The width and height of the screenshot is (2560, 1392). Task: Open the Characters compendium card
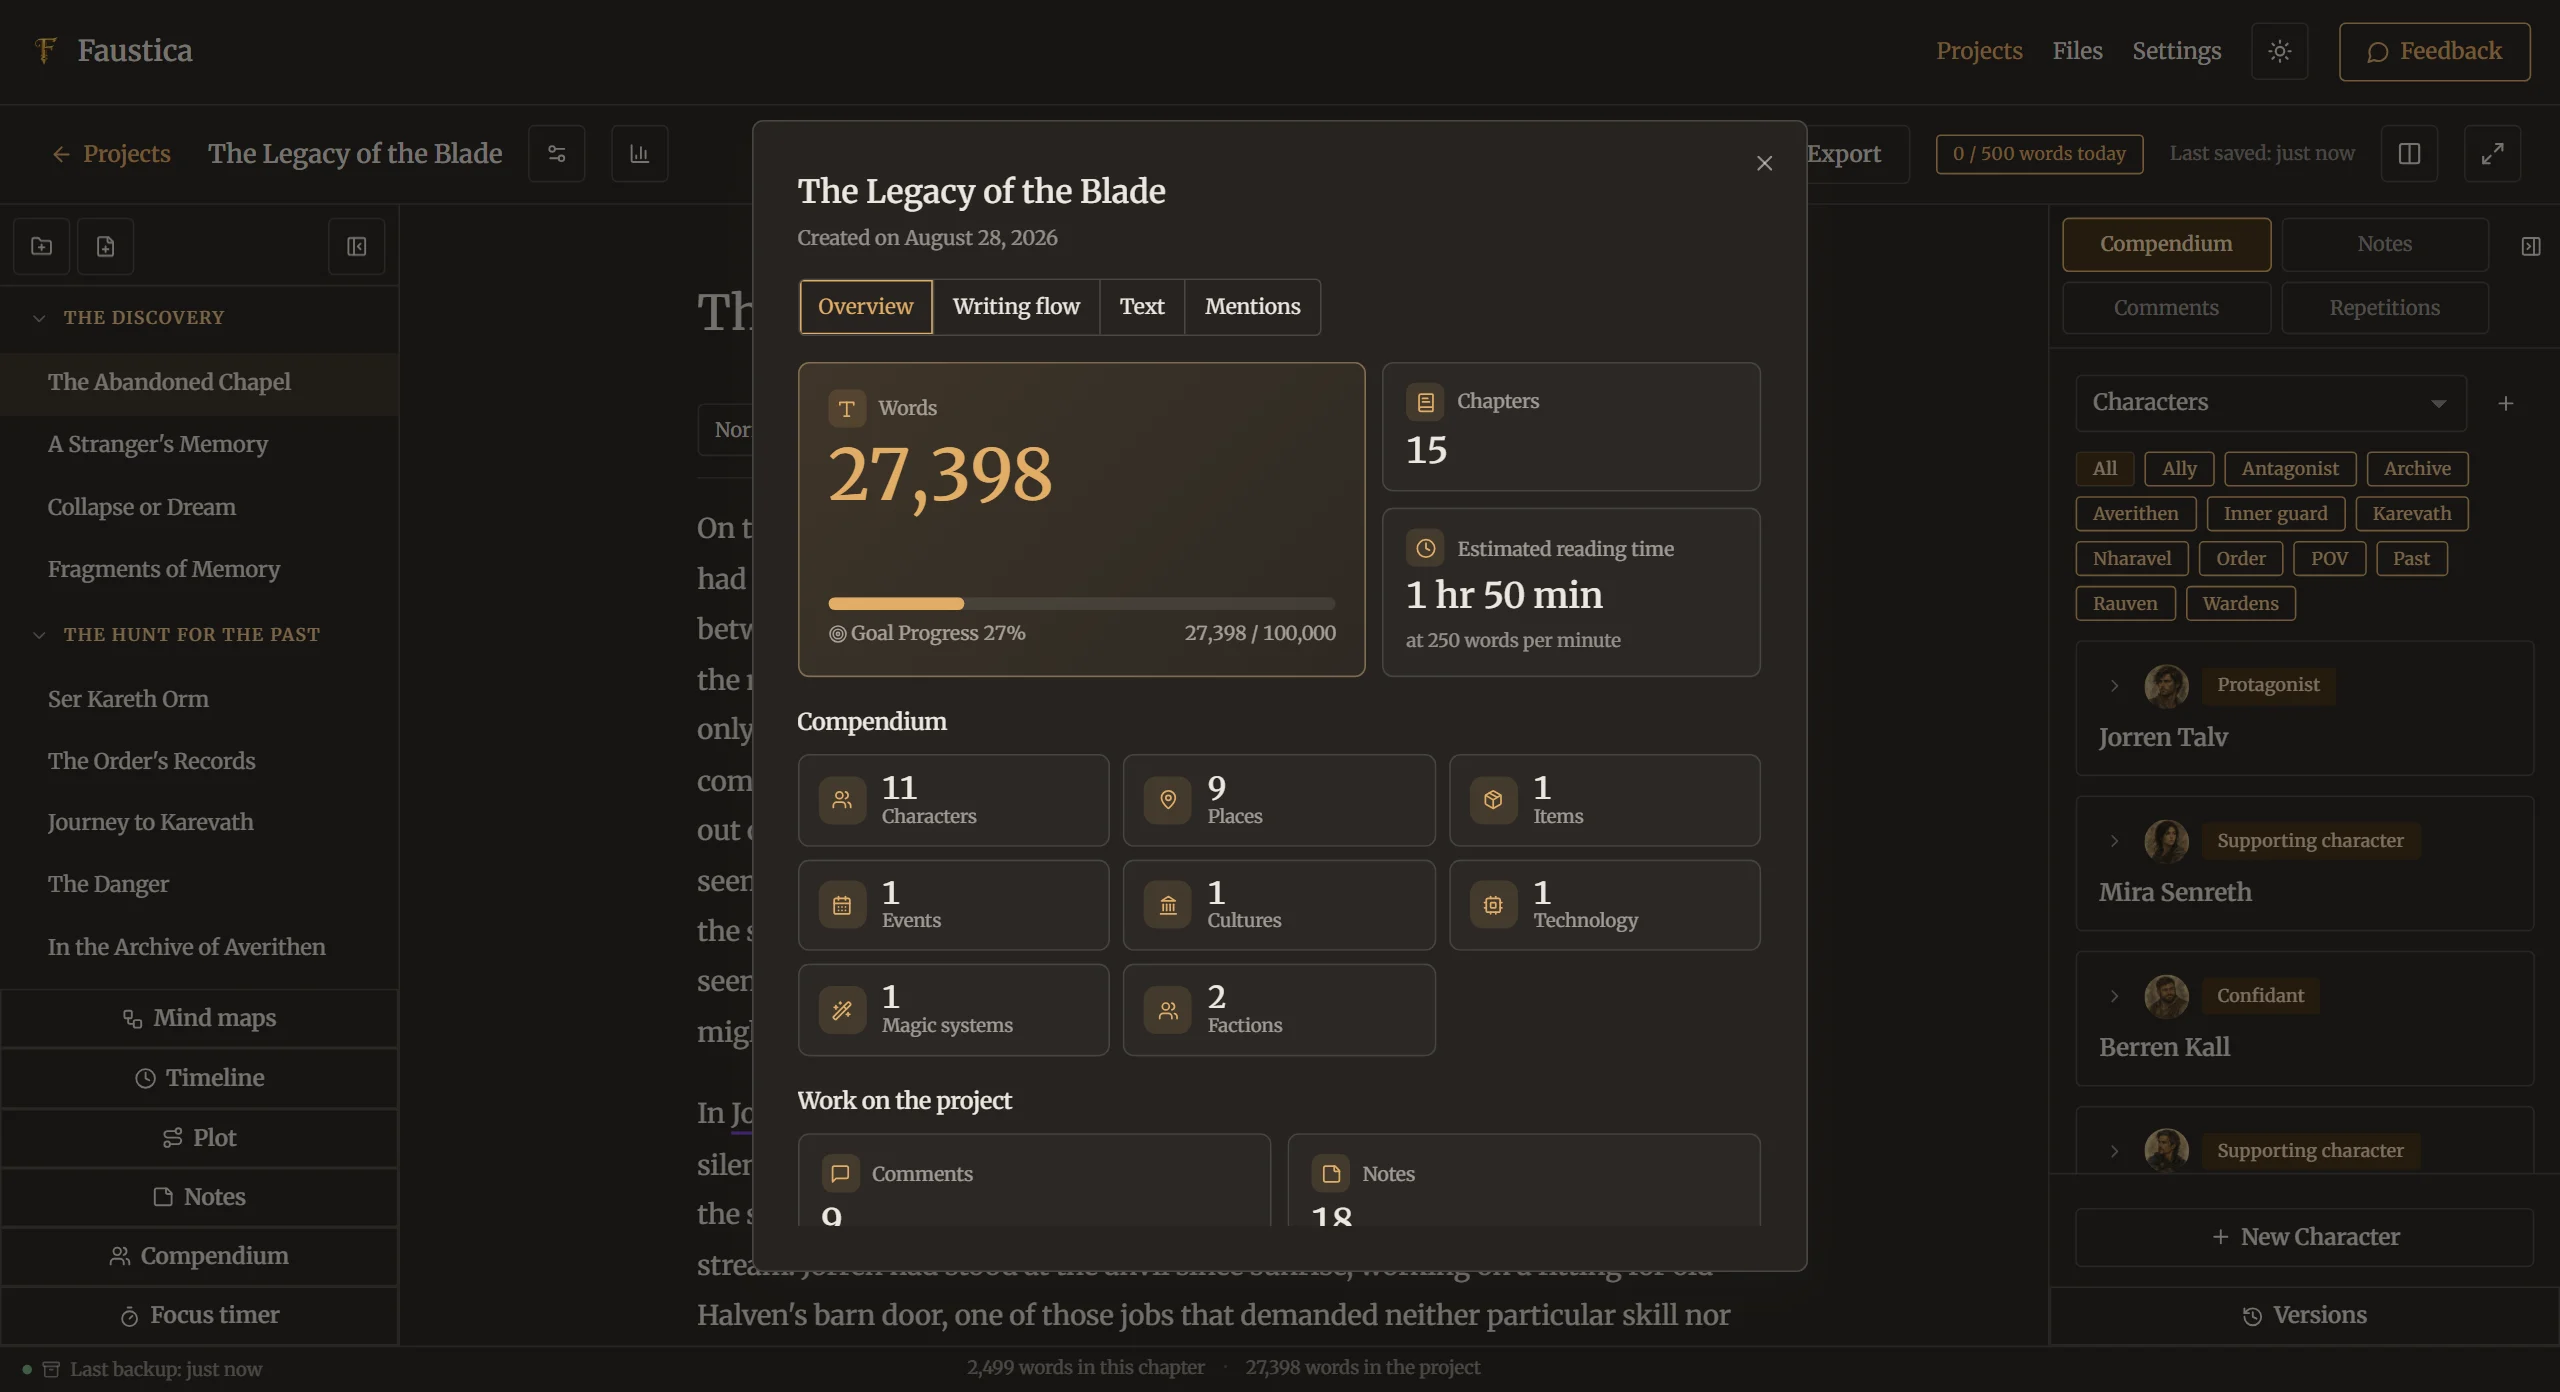coord(953,800)
